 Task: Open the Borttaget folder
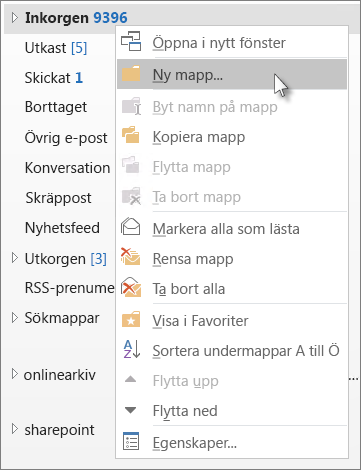pos(56,107)
